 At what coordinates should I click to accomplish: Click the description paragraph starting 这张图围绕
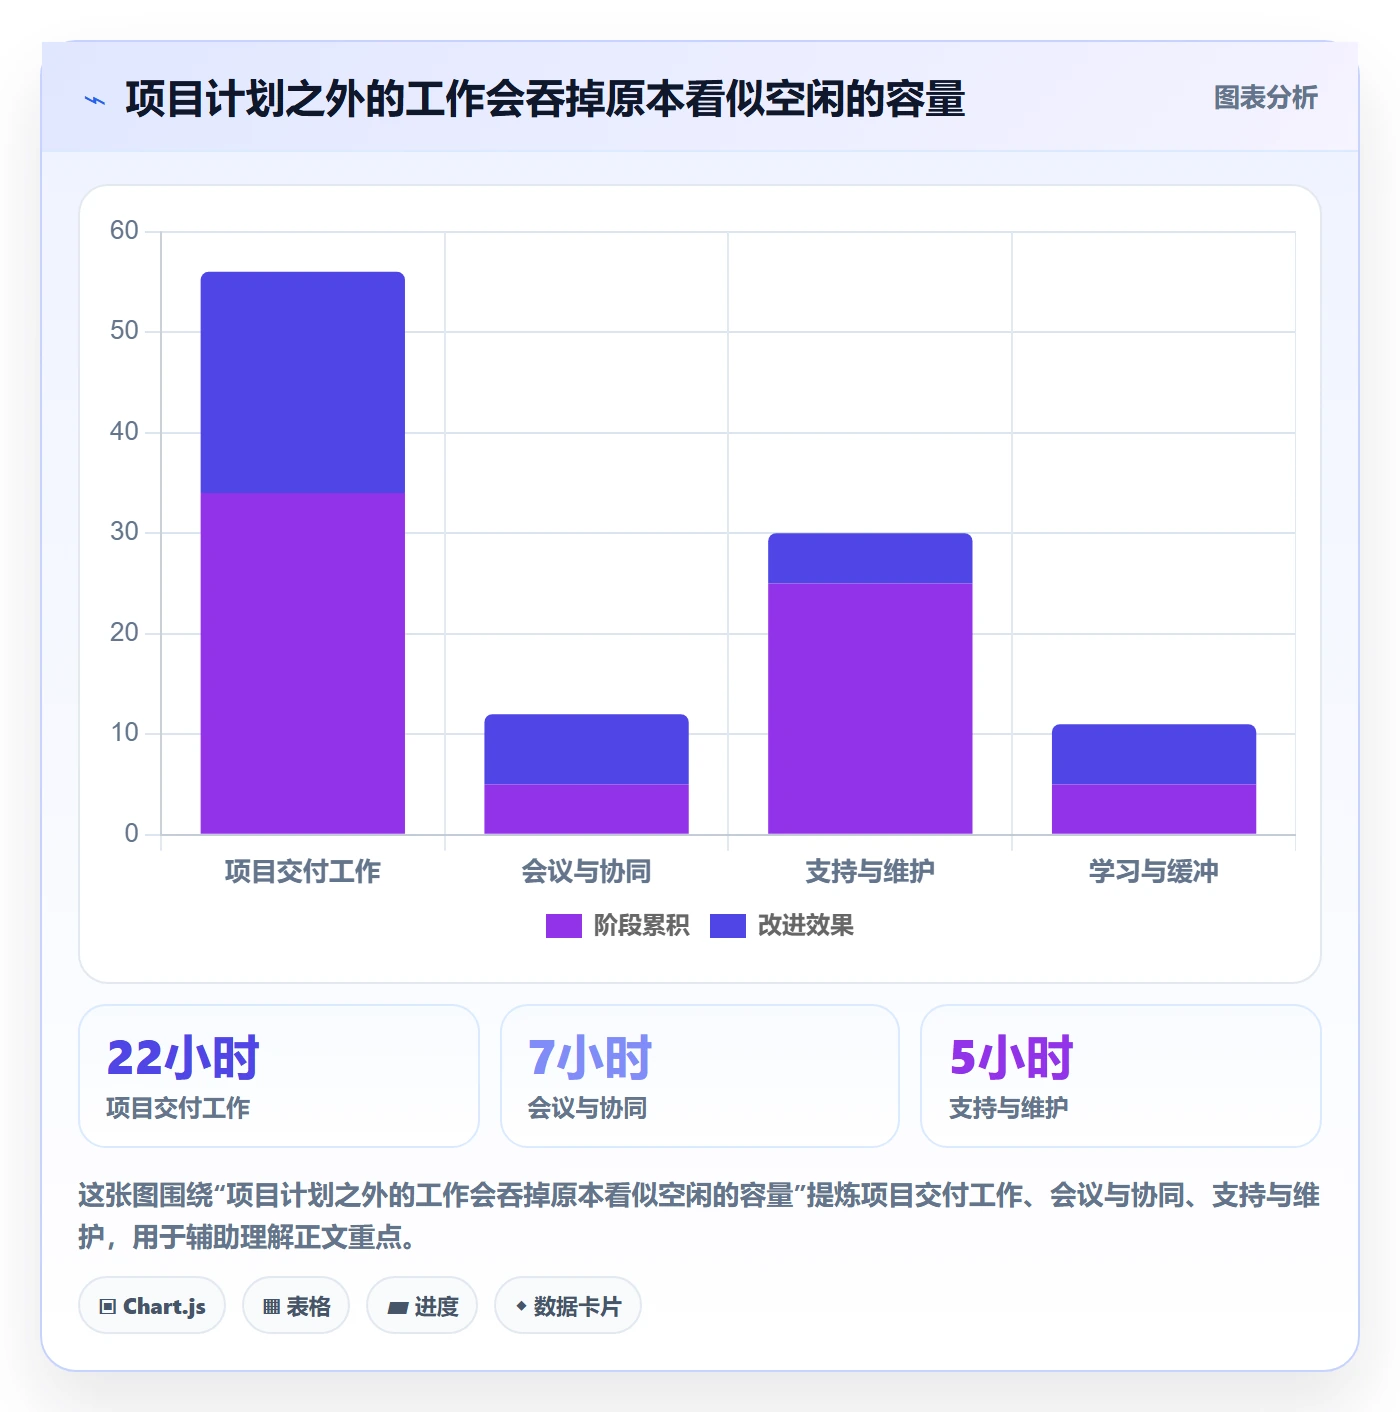coord(699,1216)
